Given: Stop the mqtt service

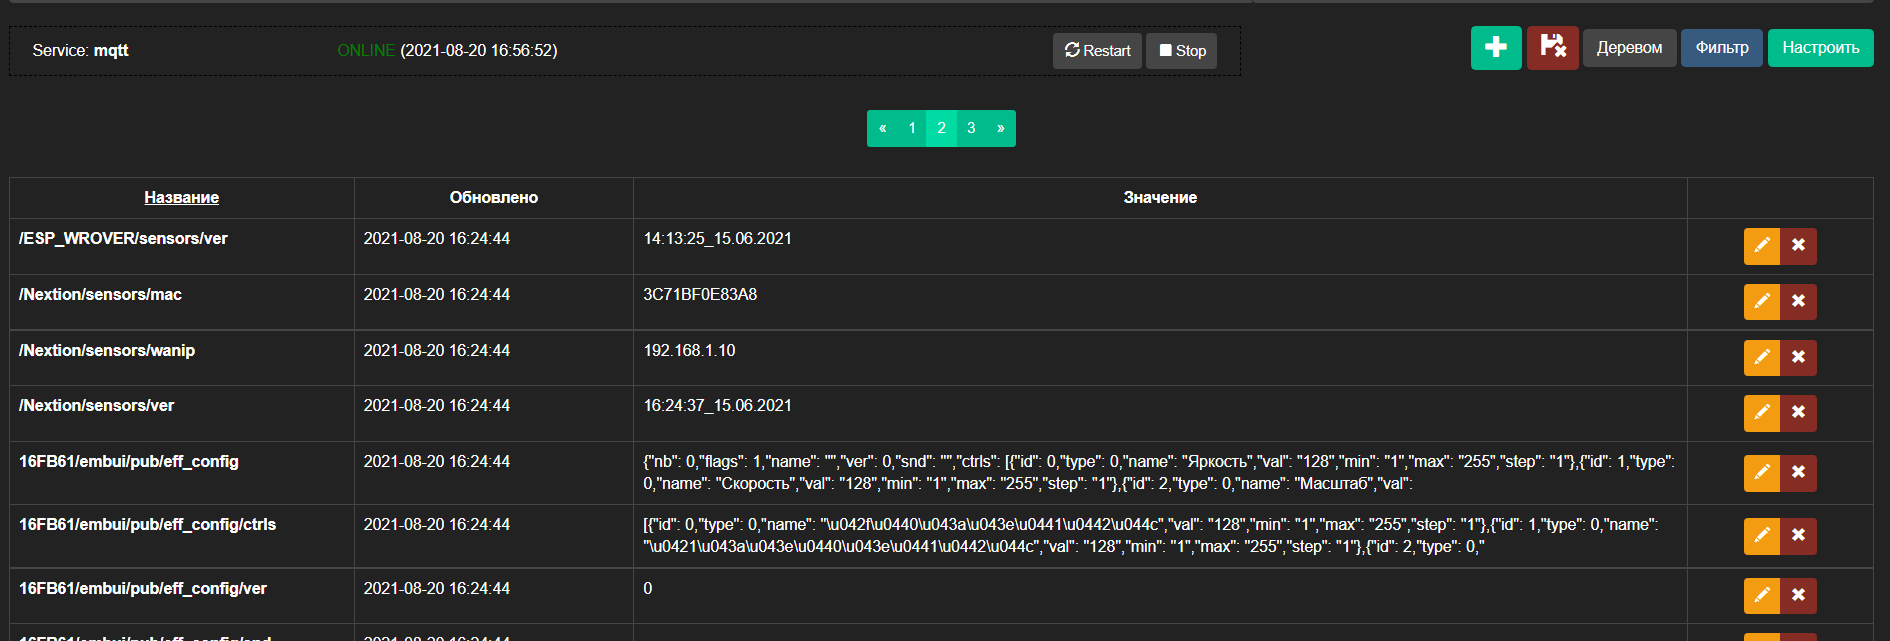Looking at the screenshot, I should tap(1181, 51).
